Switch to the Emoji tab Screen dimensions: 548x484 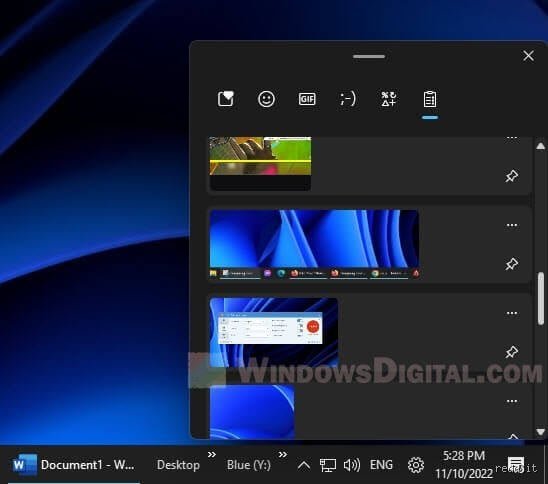[266, 99]
